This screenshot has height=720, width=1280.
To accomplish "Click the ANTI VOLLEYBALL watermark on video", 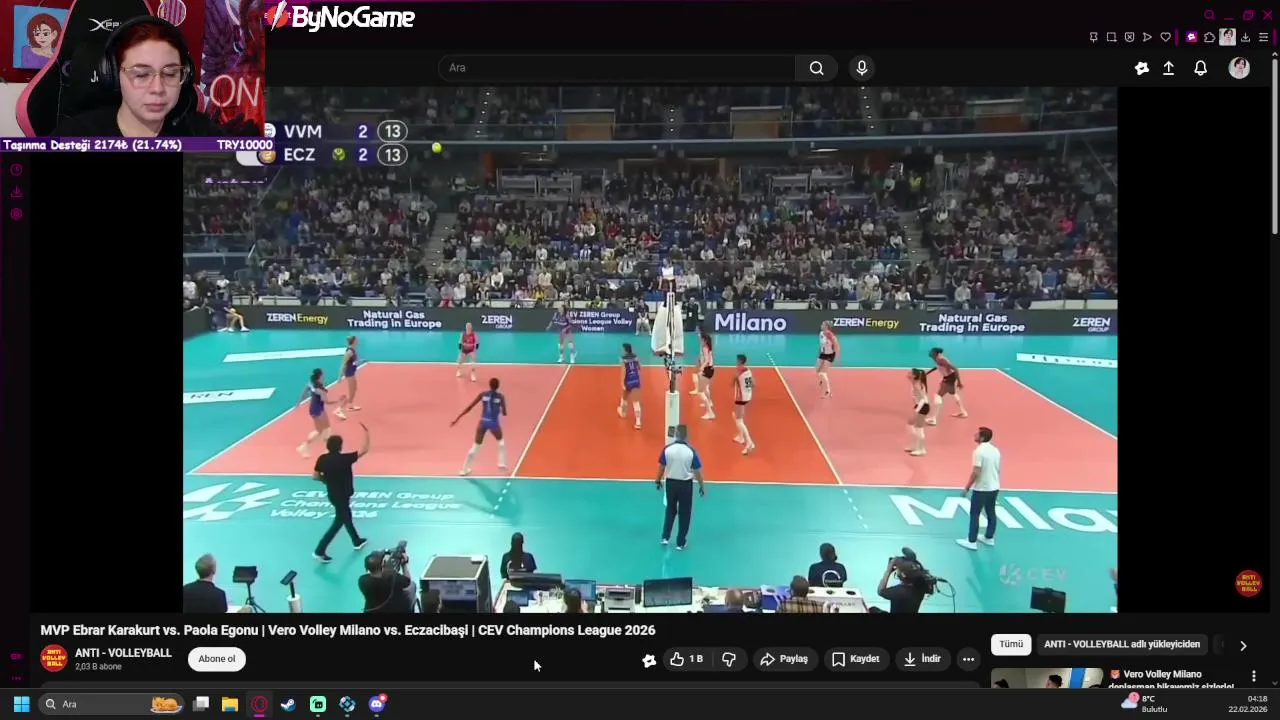I will click(x=1248, y=583).
